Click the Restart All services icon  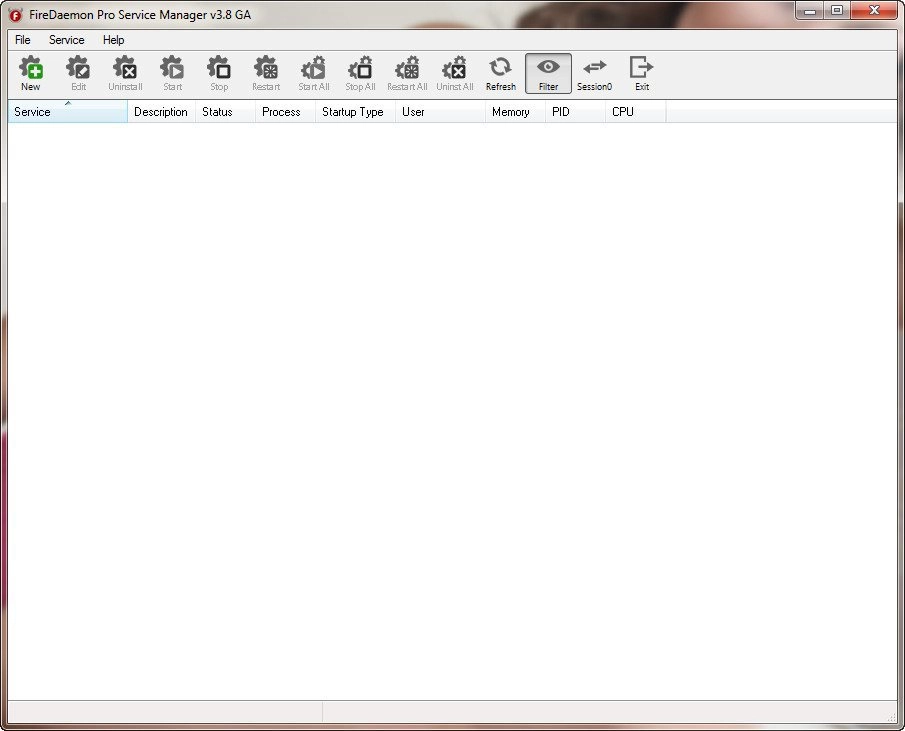tap(407, 73)
